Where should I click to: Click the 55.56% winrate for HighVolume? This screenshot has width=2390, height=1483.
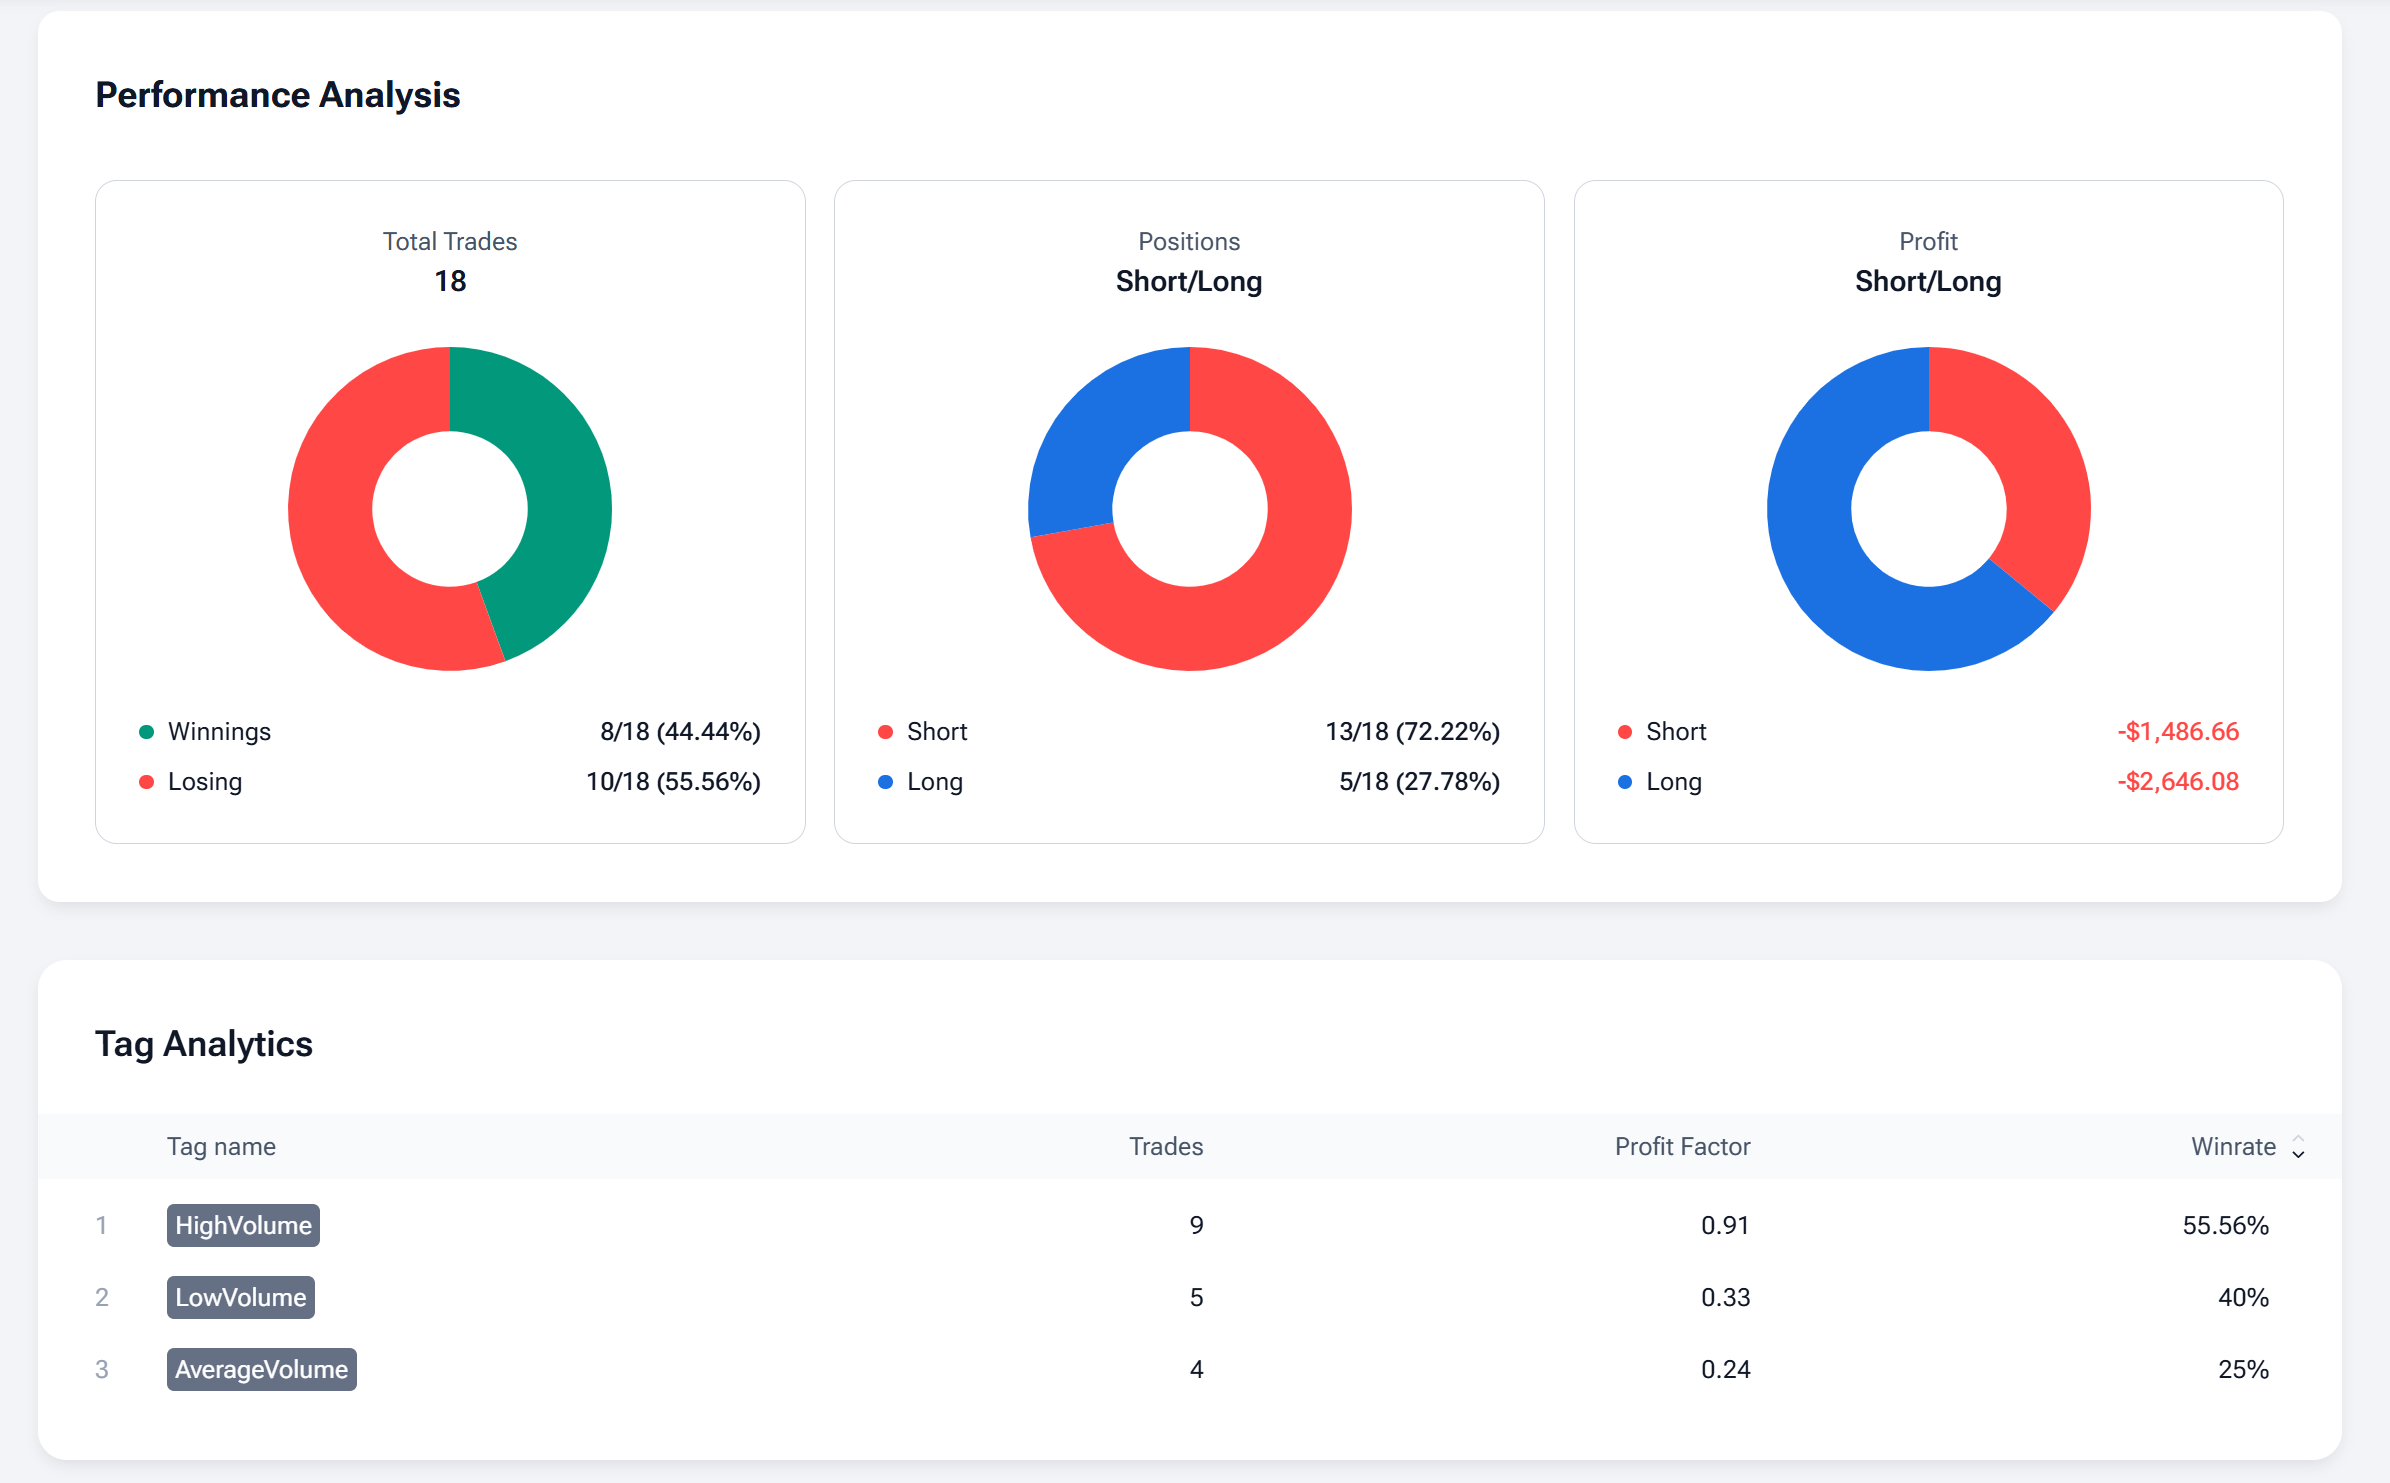point(2225,1225)
